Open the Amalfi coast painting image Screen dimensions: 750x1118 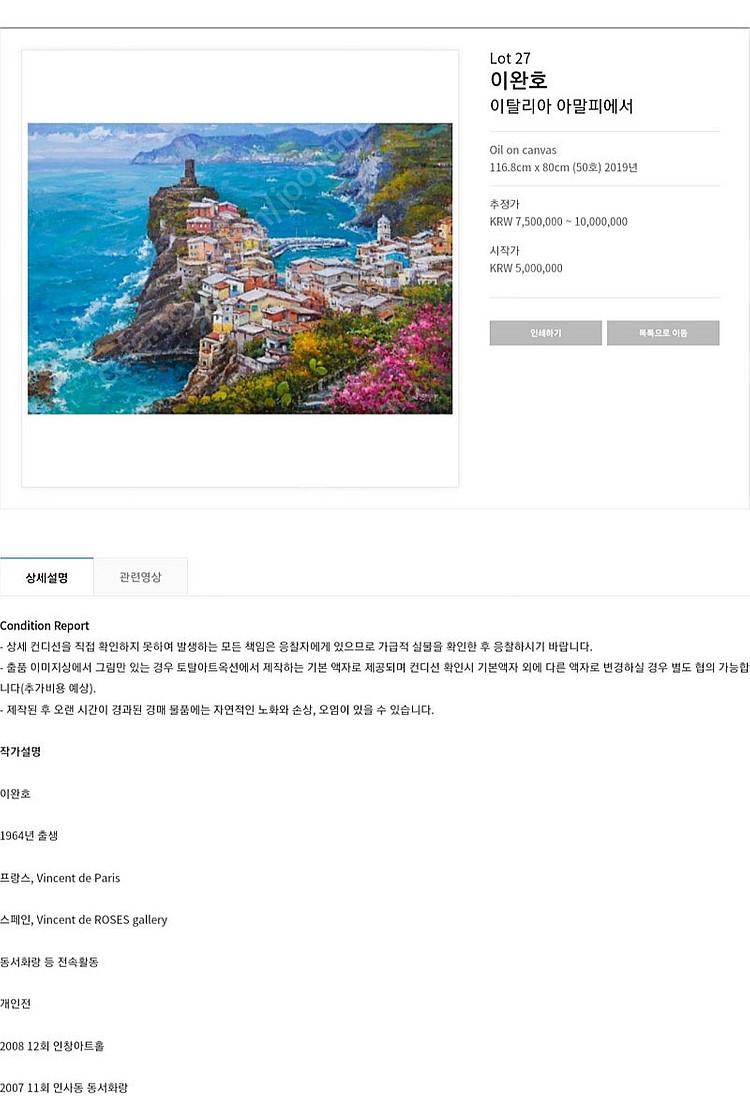click(x=240, y=268)
